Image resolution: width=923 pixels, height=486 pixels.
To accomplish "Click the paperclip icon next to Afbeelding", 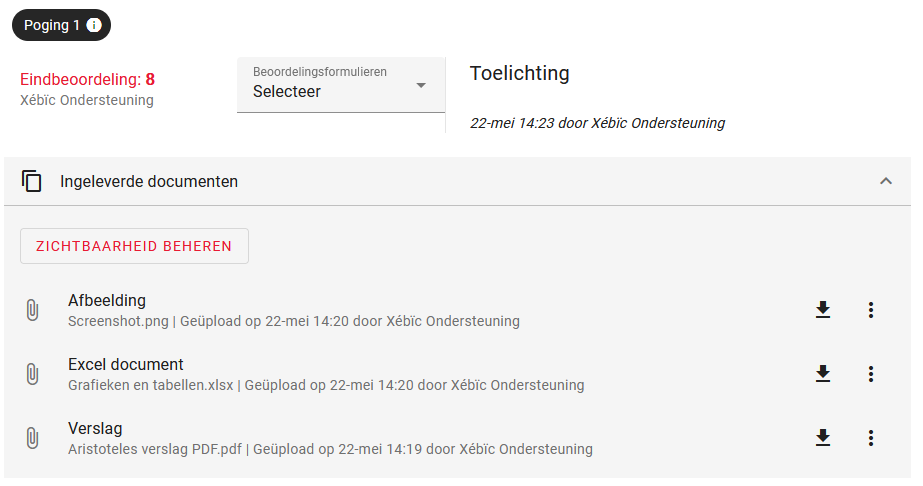I will click(32, 310).
